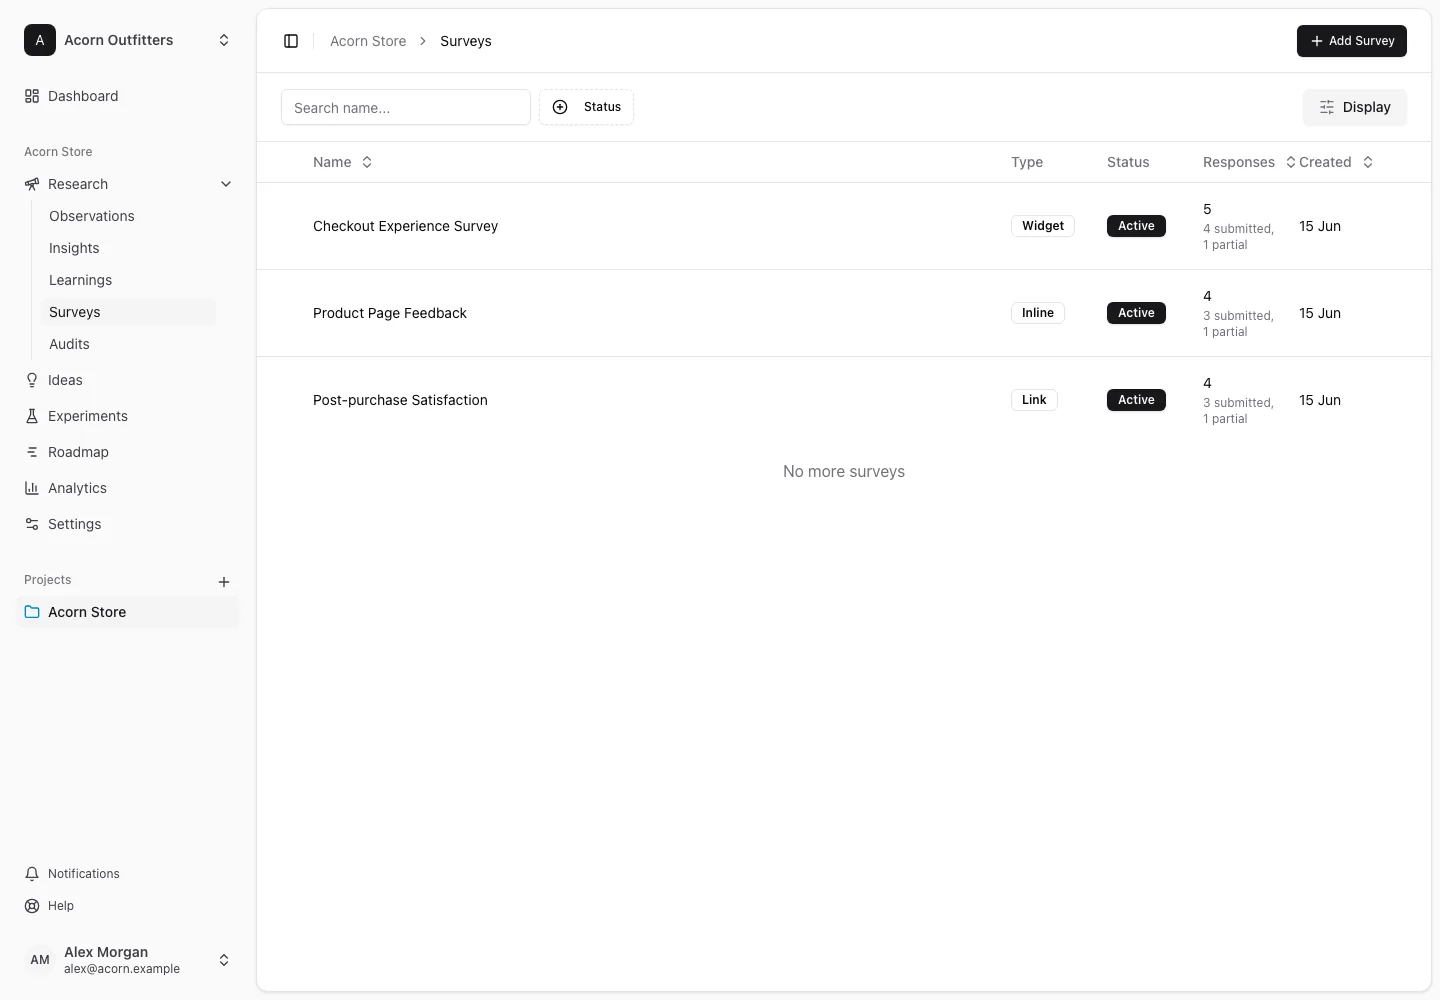Open Checkout Experience Survey row
Image resolution: width=1440 pixels, height=1000 pixels.
coord(844,226)
